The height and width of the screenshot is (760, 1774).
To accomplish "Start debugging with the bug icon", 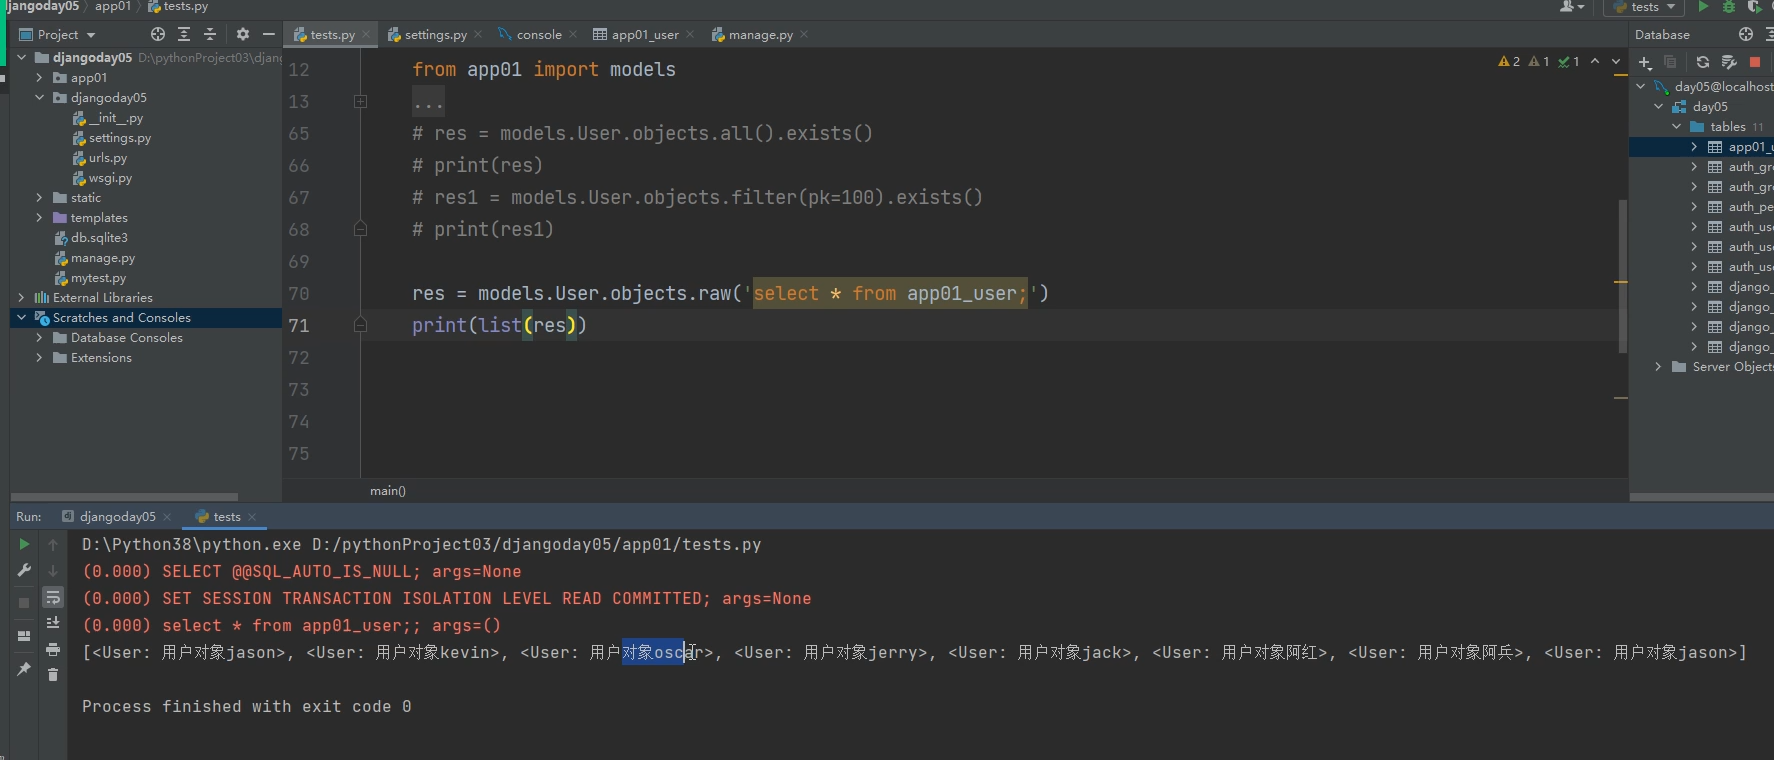I will click(x=1728, y=7).
